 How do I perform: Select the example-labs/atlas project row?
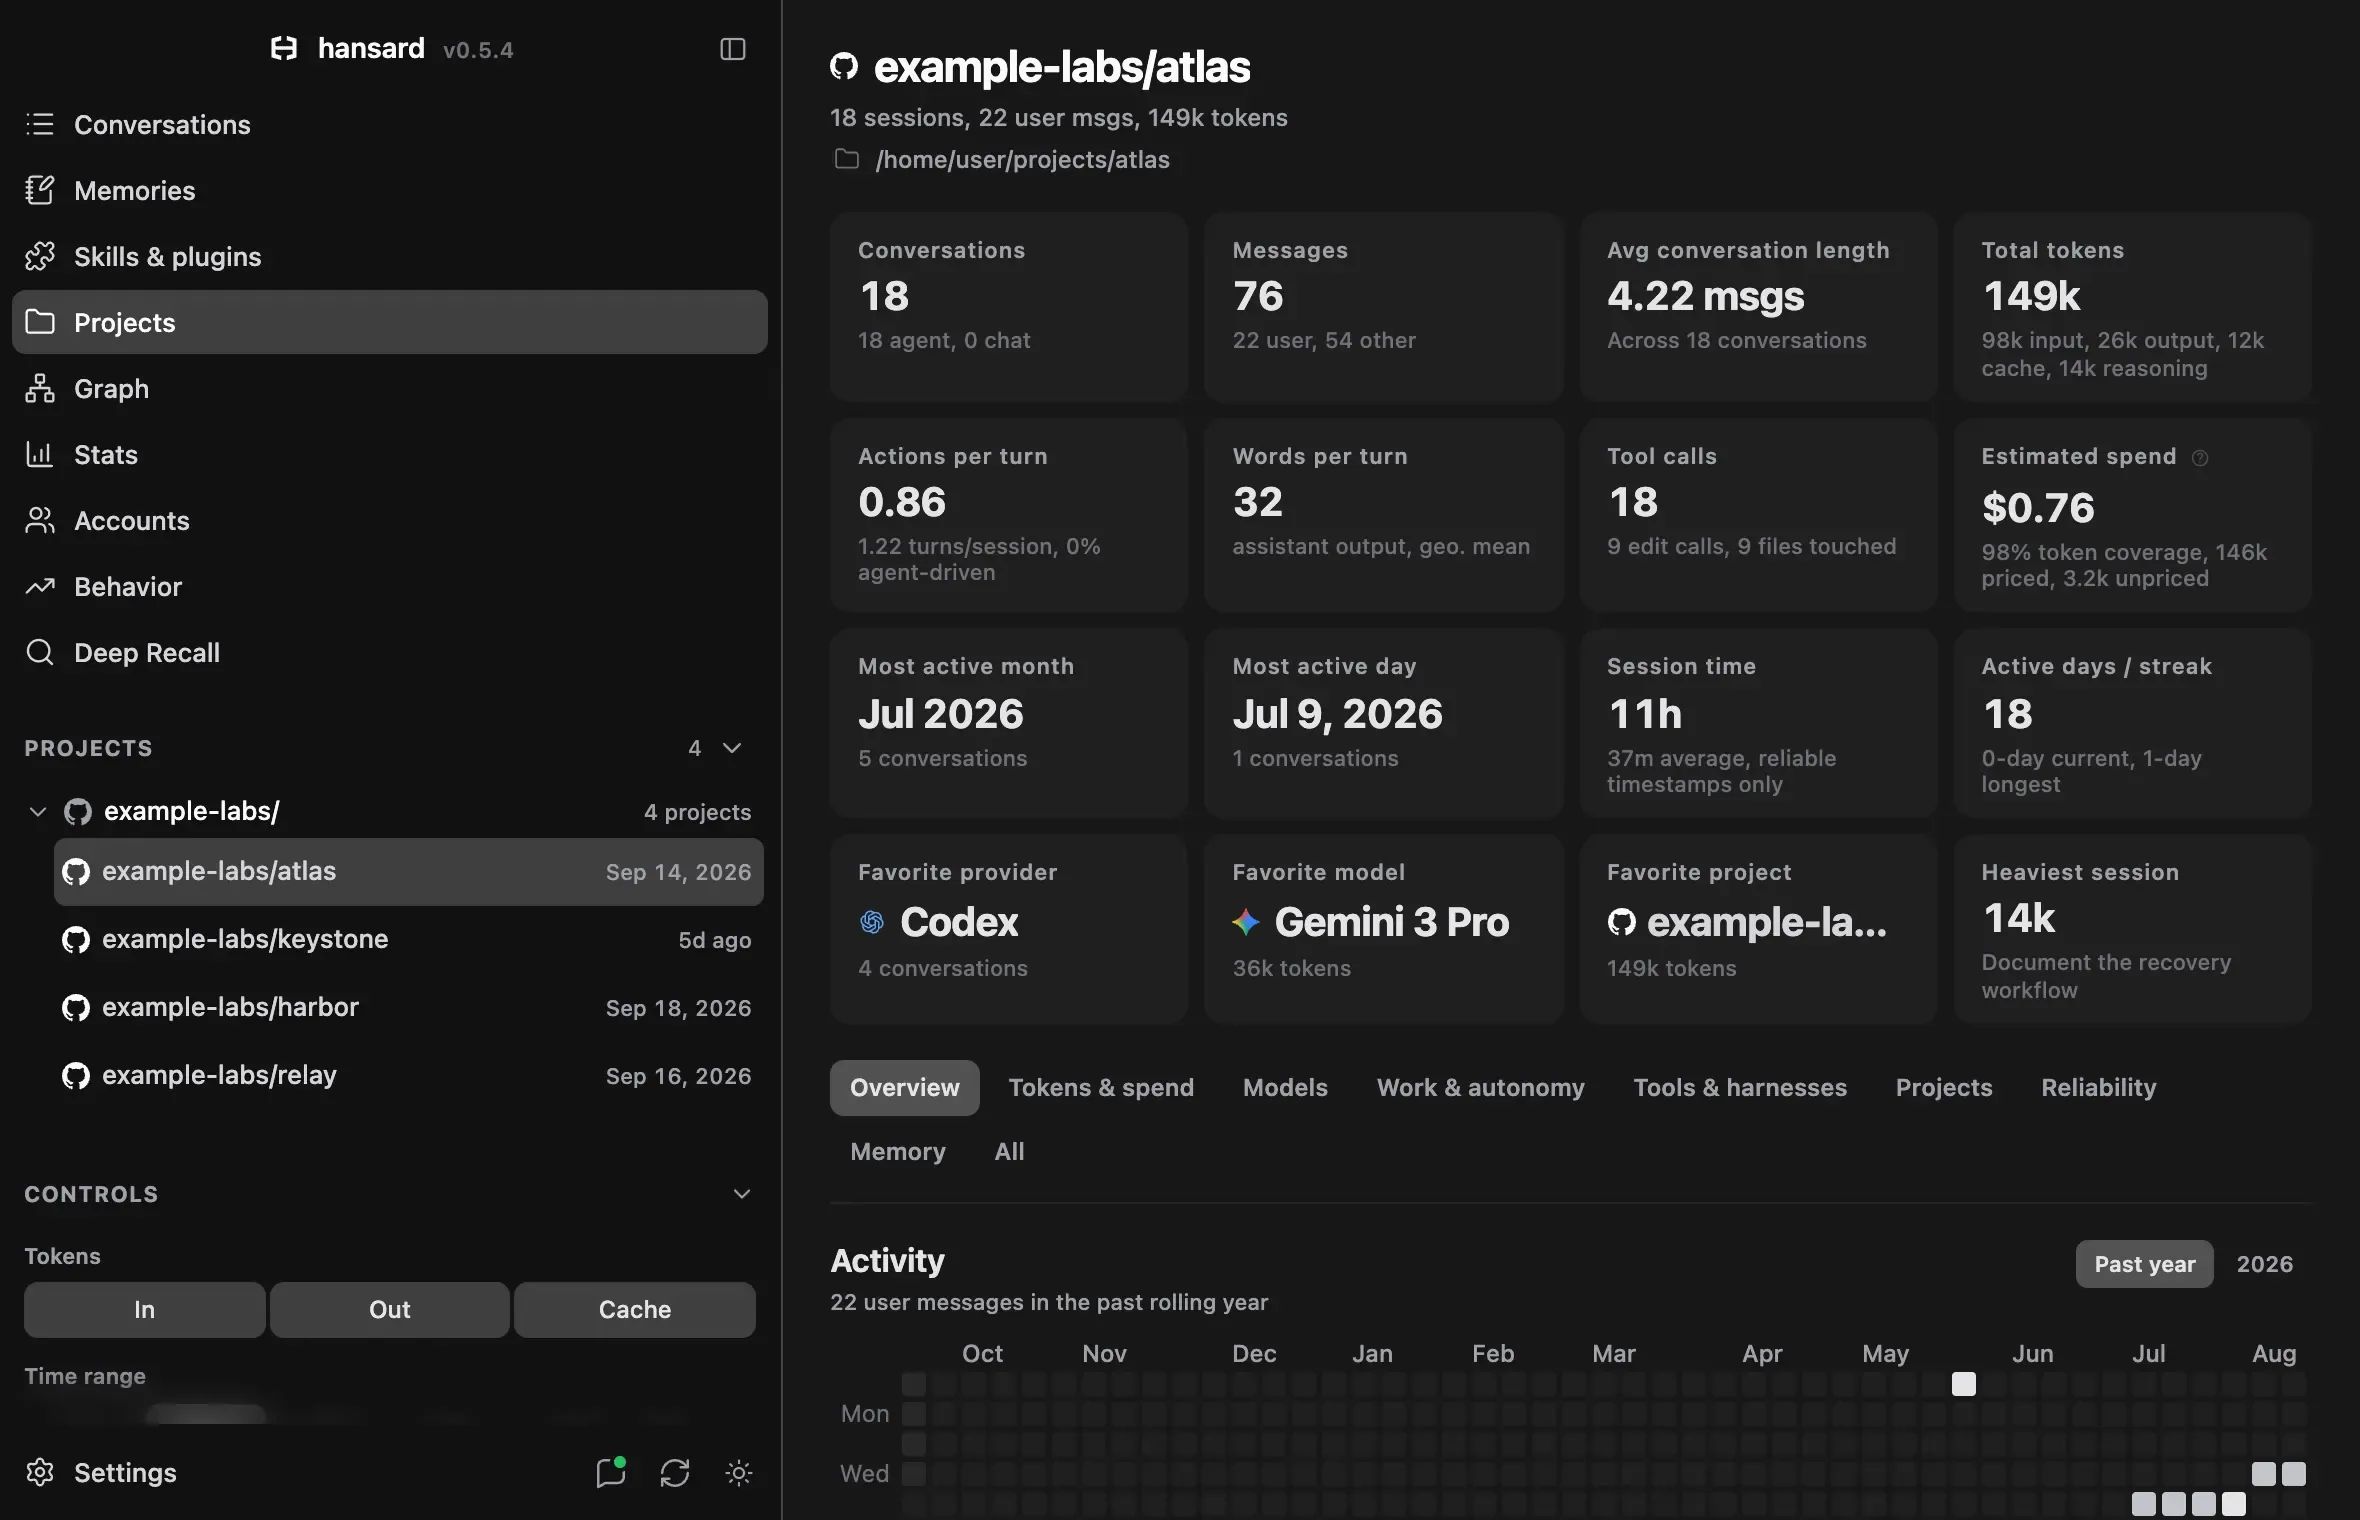pyautogui.click(x=408, y=871)
